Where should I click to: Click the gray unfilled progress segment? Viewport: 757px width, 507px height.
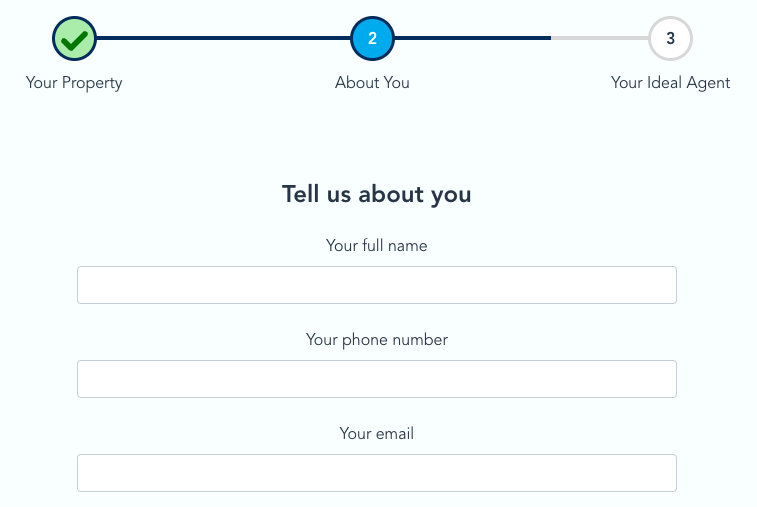tap(600, 38)
